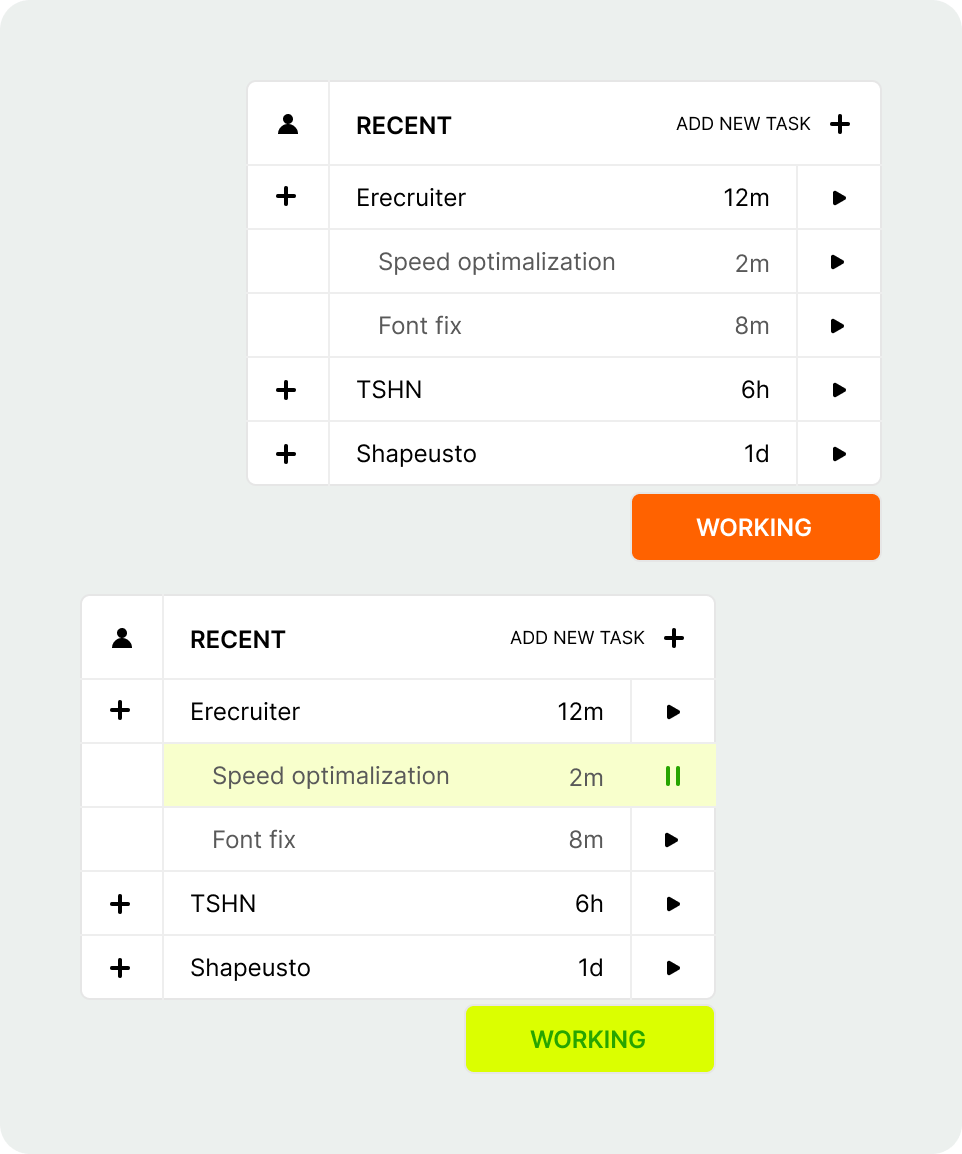This screenshot has height=1154, width=962.
Task: Select the RECENT heading in bottom panel
Action: coord(238,640)
